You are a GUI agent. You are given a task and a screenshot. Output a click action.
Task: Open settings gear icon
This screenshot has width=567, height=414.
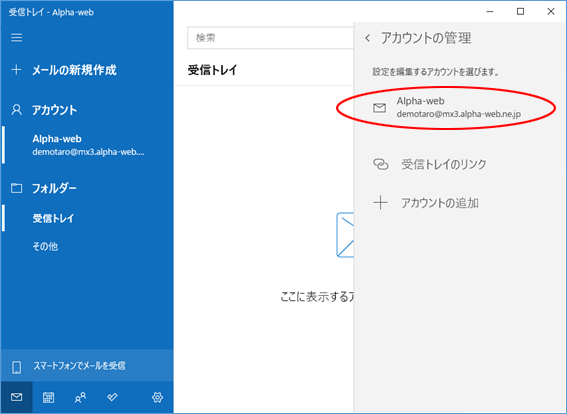point(157,397)
